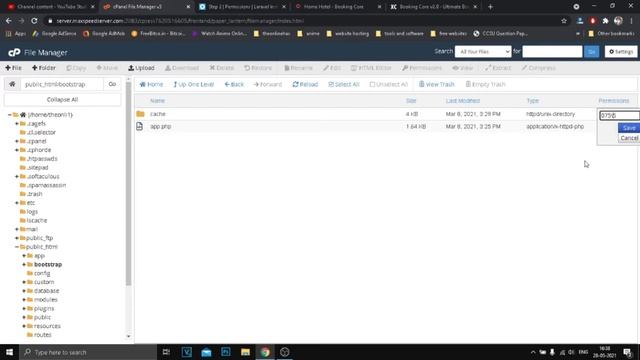Go Up One Level
The width and height of the screenshot is (640, 360).
pos(193,84)
